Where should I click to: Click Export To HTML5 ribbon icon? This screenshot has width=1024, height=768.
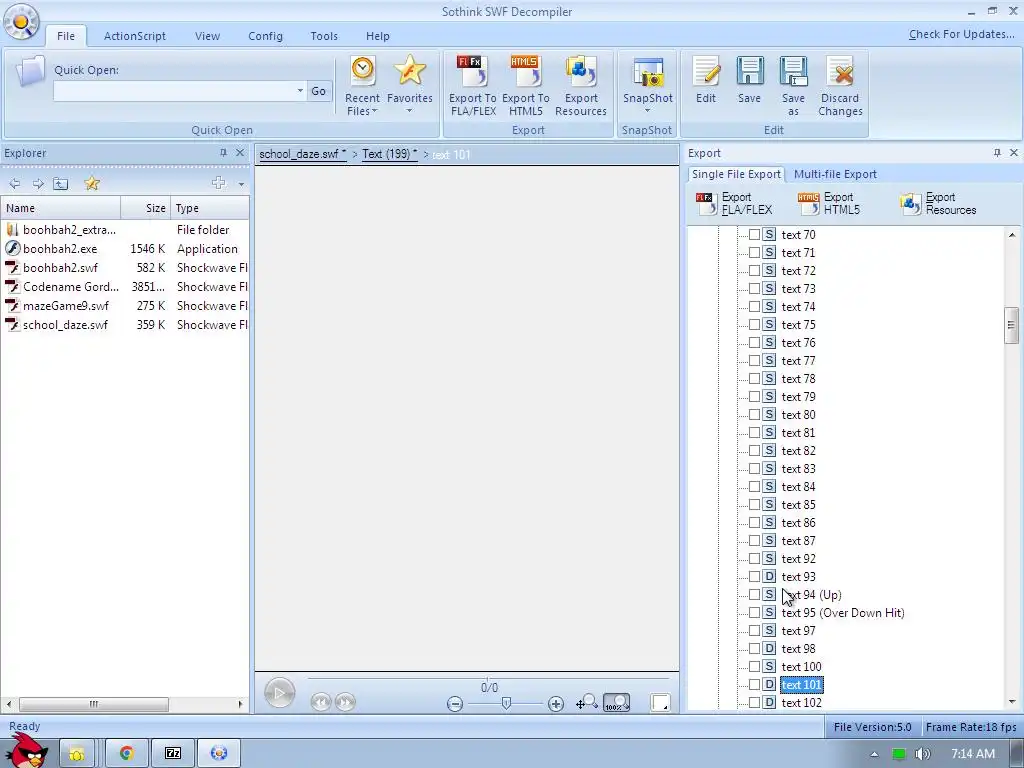[x=525, y=86]
